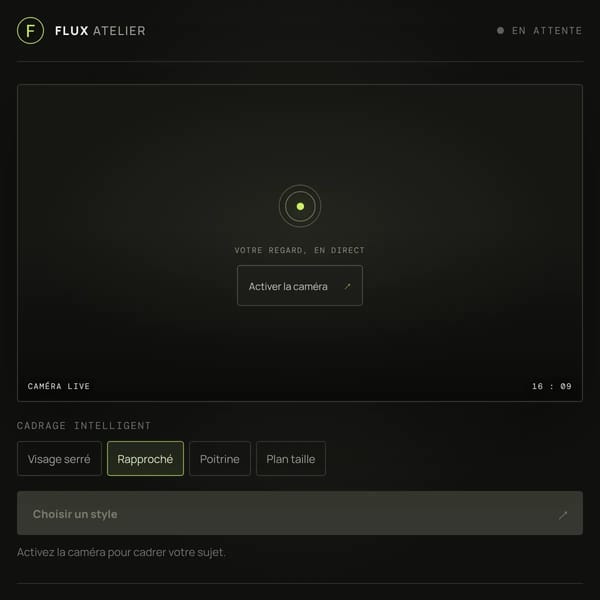Screen dimensions: 600x600
Task: Click the Activez la caméra hint text
Action: [121, 552]
